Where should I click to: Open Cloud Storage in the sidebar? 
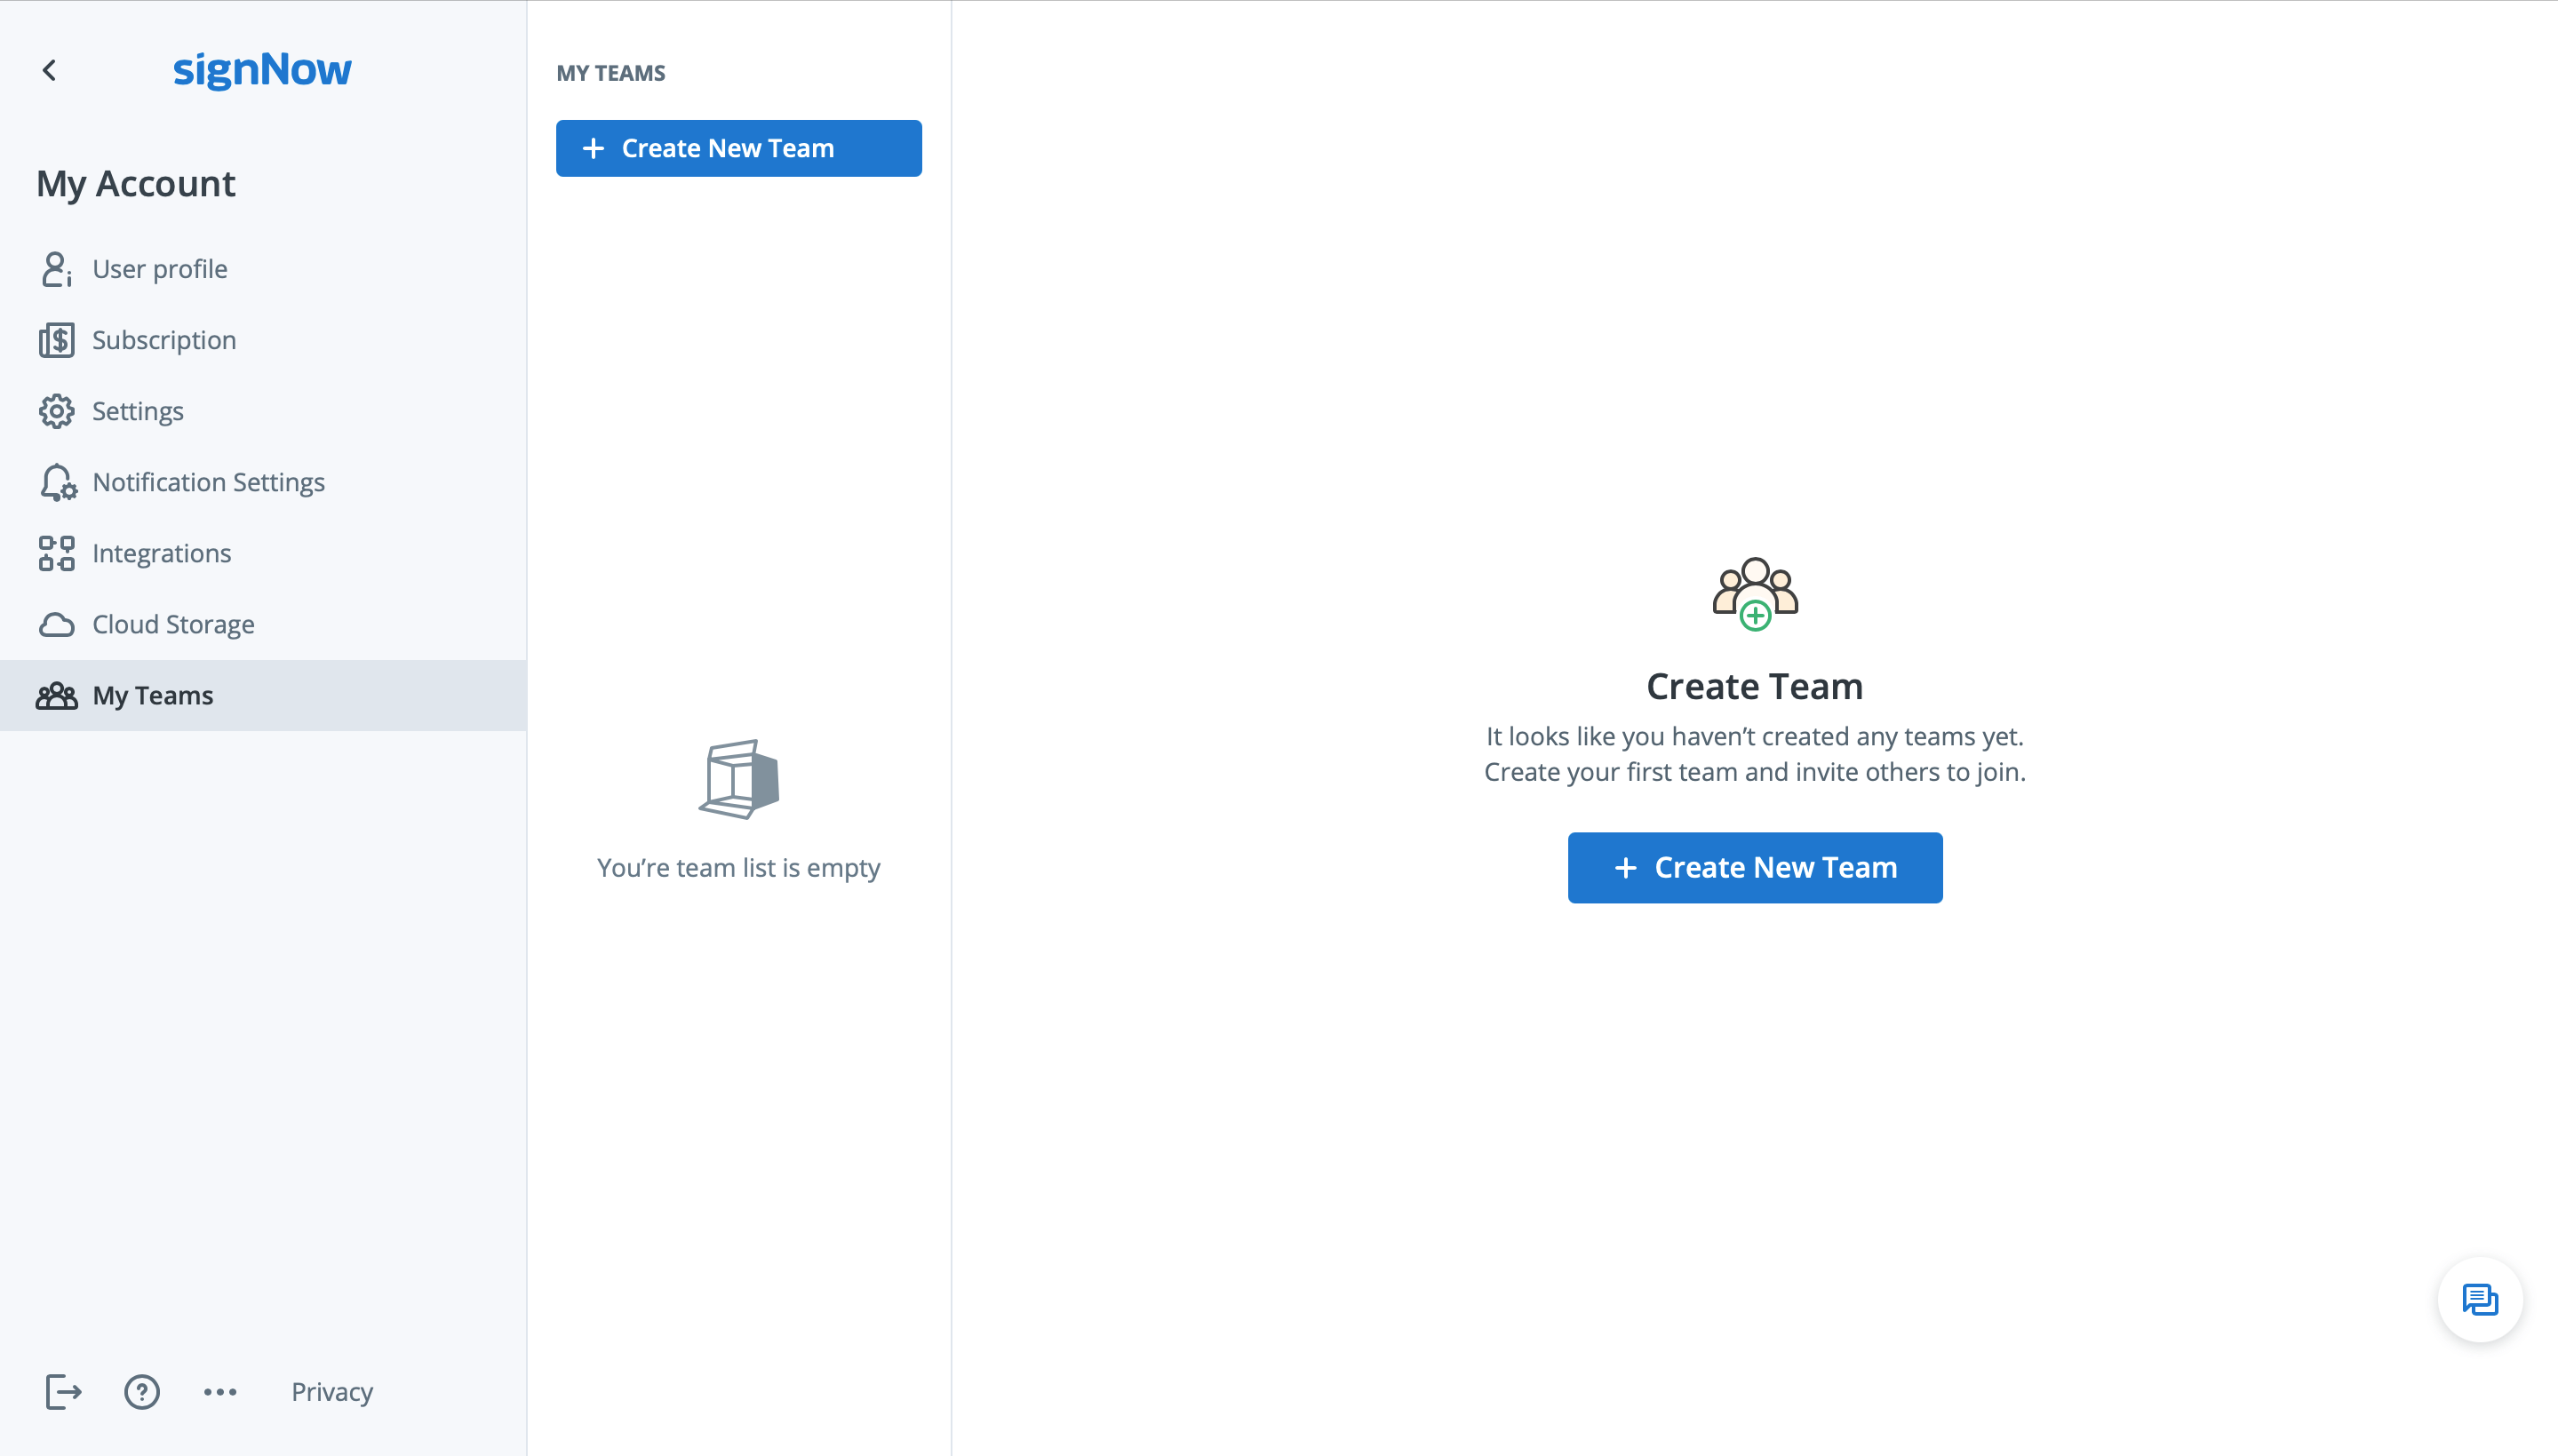tap(173, 624)
